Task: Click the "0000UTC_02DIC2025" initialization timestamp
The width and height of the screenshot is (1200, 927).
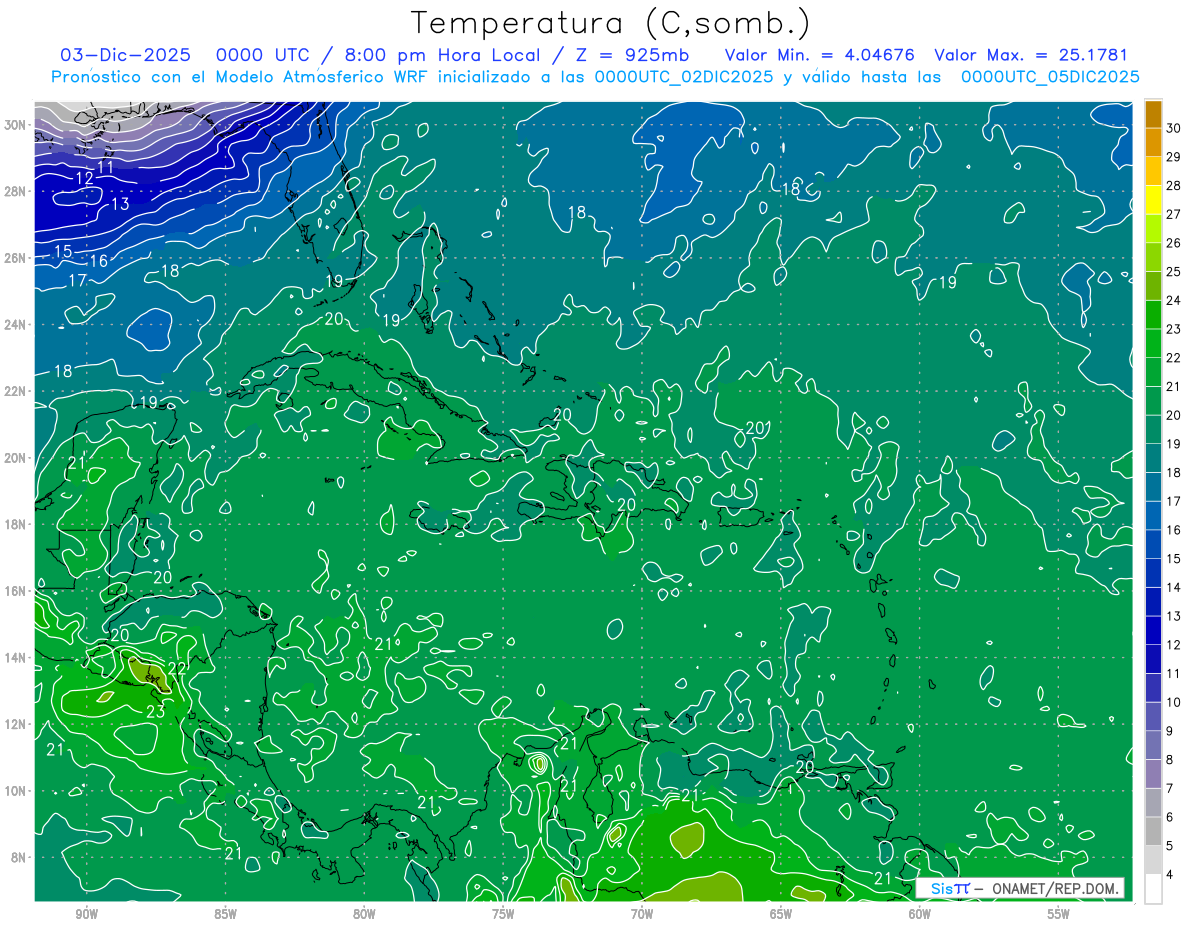Action: point(683,77)
